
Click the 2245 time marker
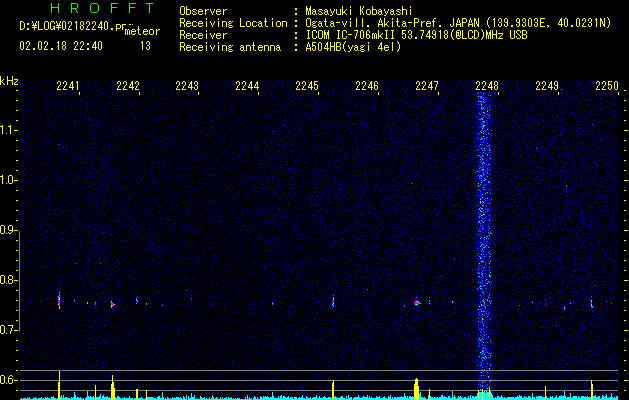click(x=307, y=86)
